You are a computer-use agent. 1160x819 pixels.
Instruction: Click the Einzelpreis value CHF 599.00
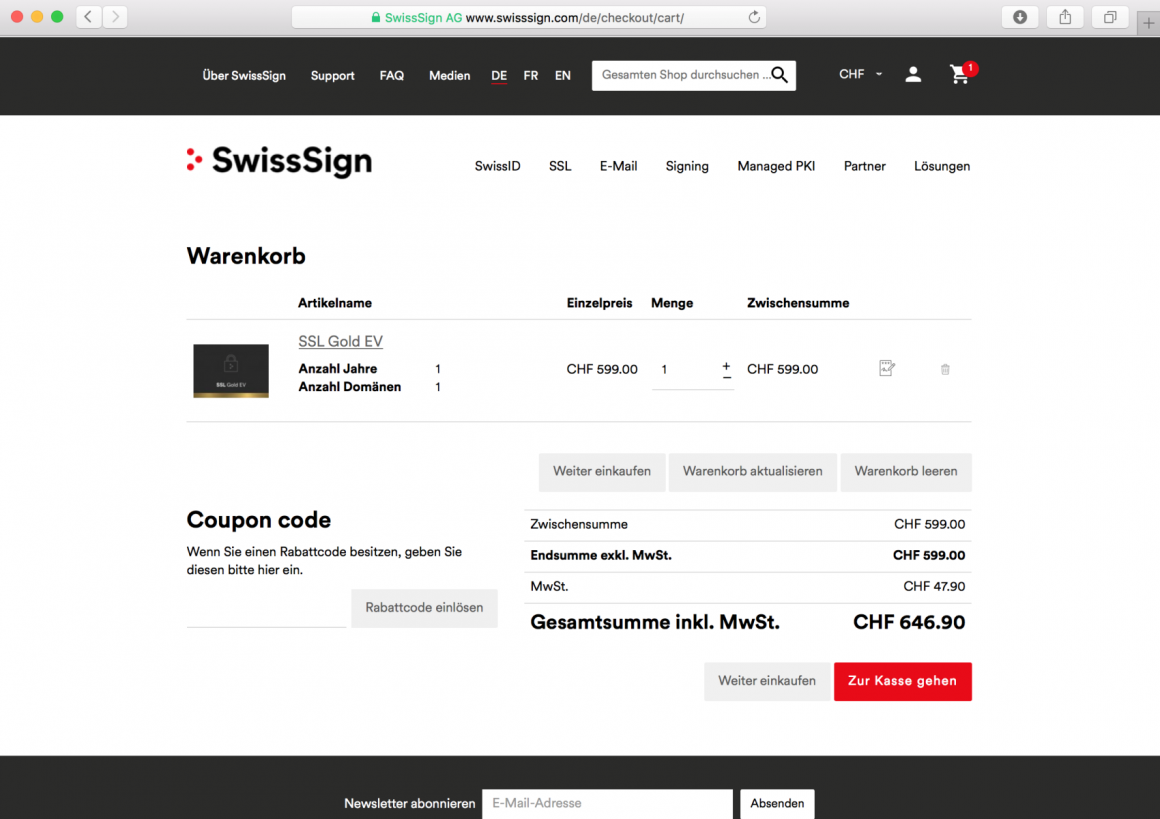click(601, 369)
